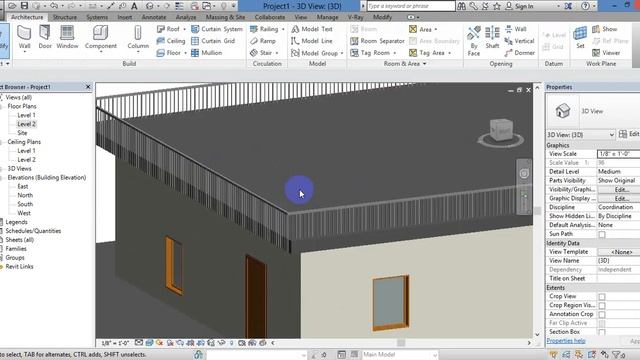Click the Edit Type button
The image size is (640, 360).
tap(629, 134)
